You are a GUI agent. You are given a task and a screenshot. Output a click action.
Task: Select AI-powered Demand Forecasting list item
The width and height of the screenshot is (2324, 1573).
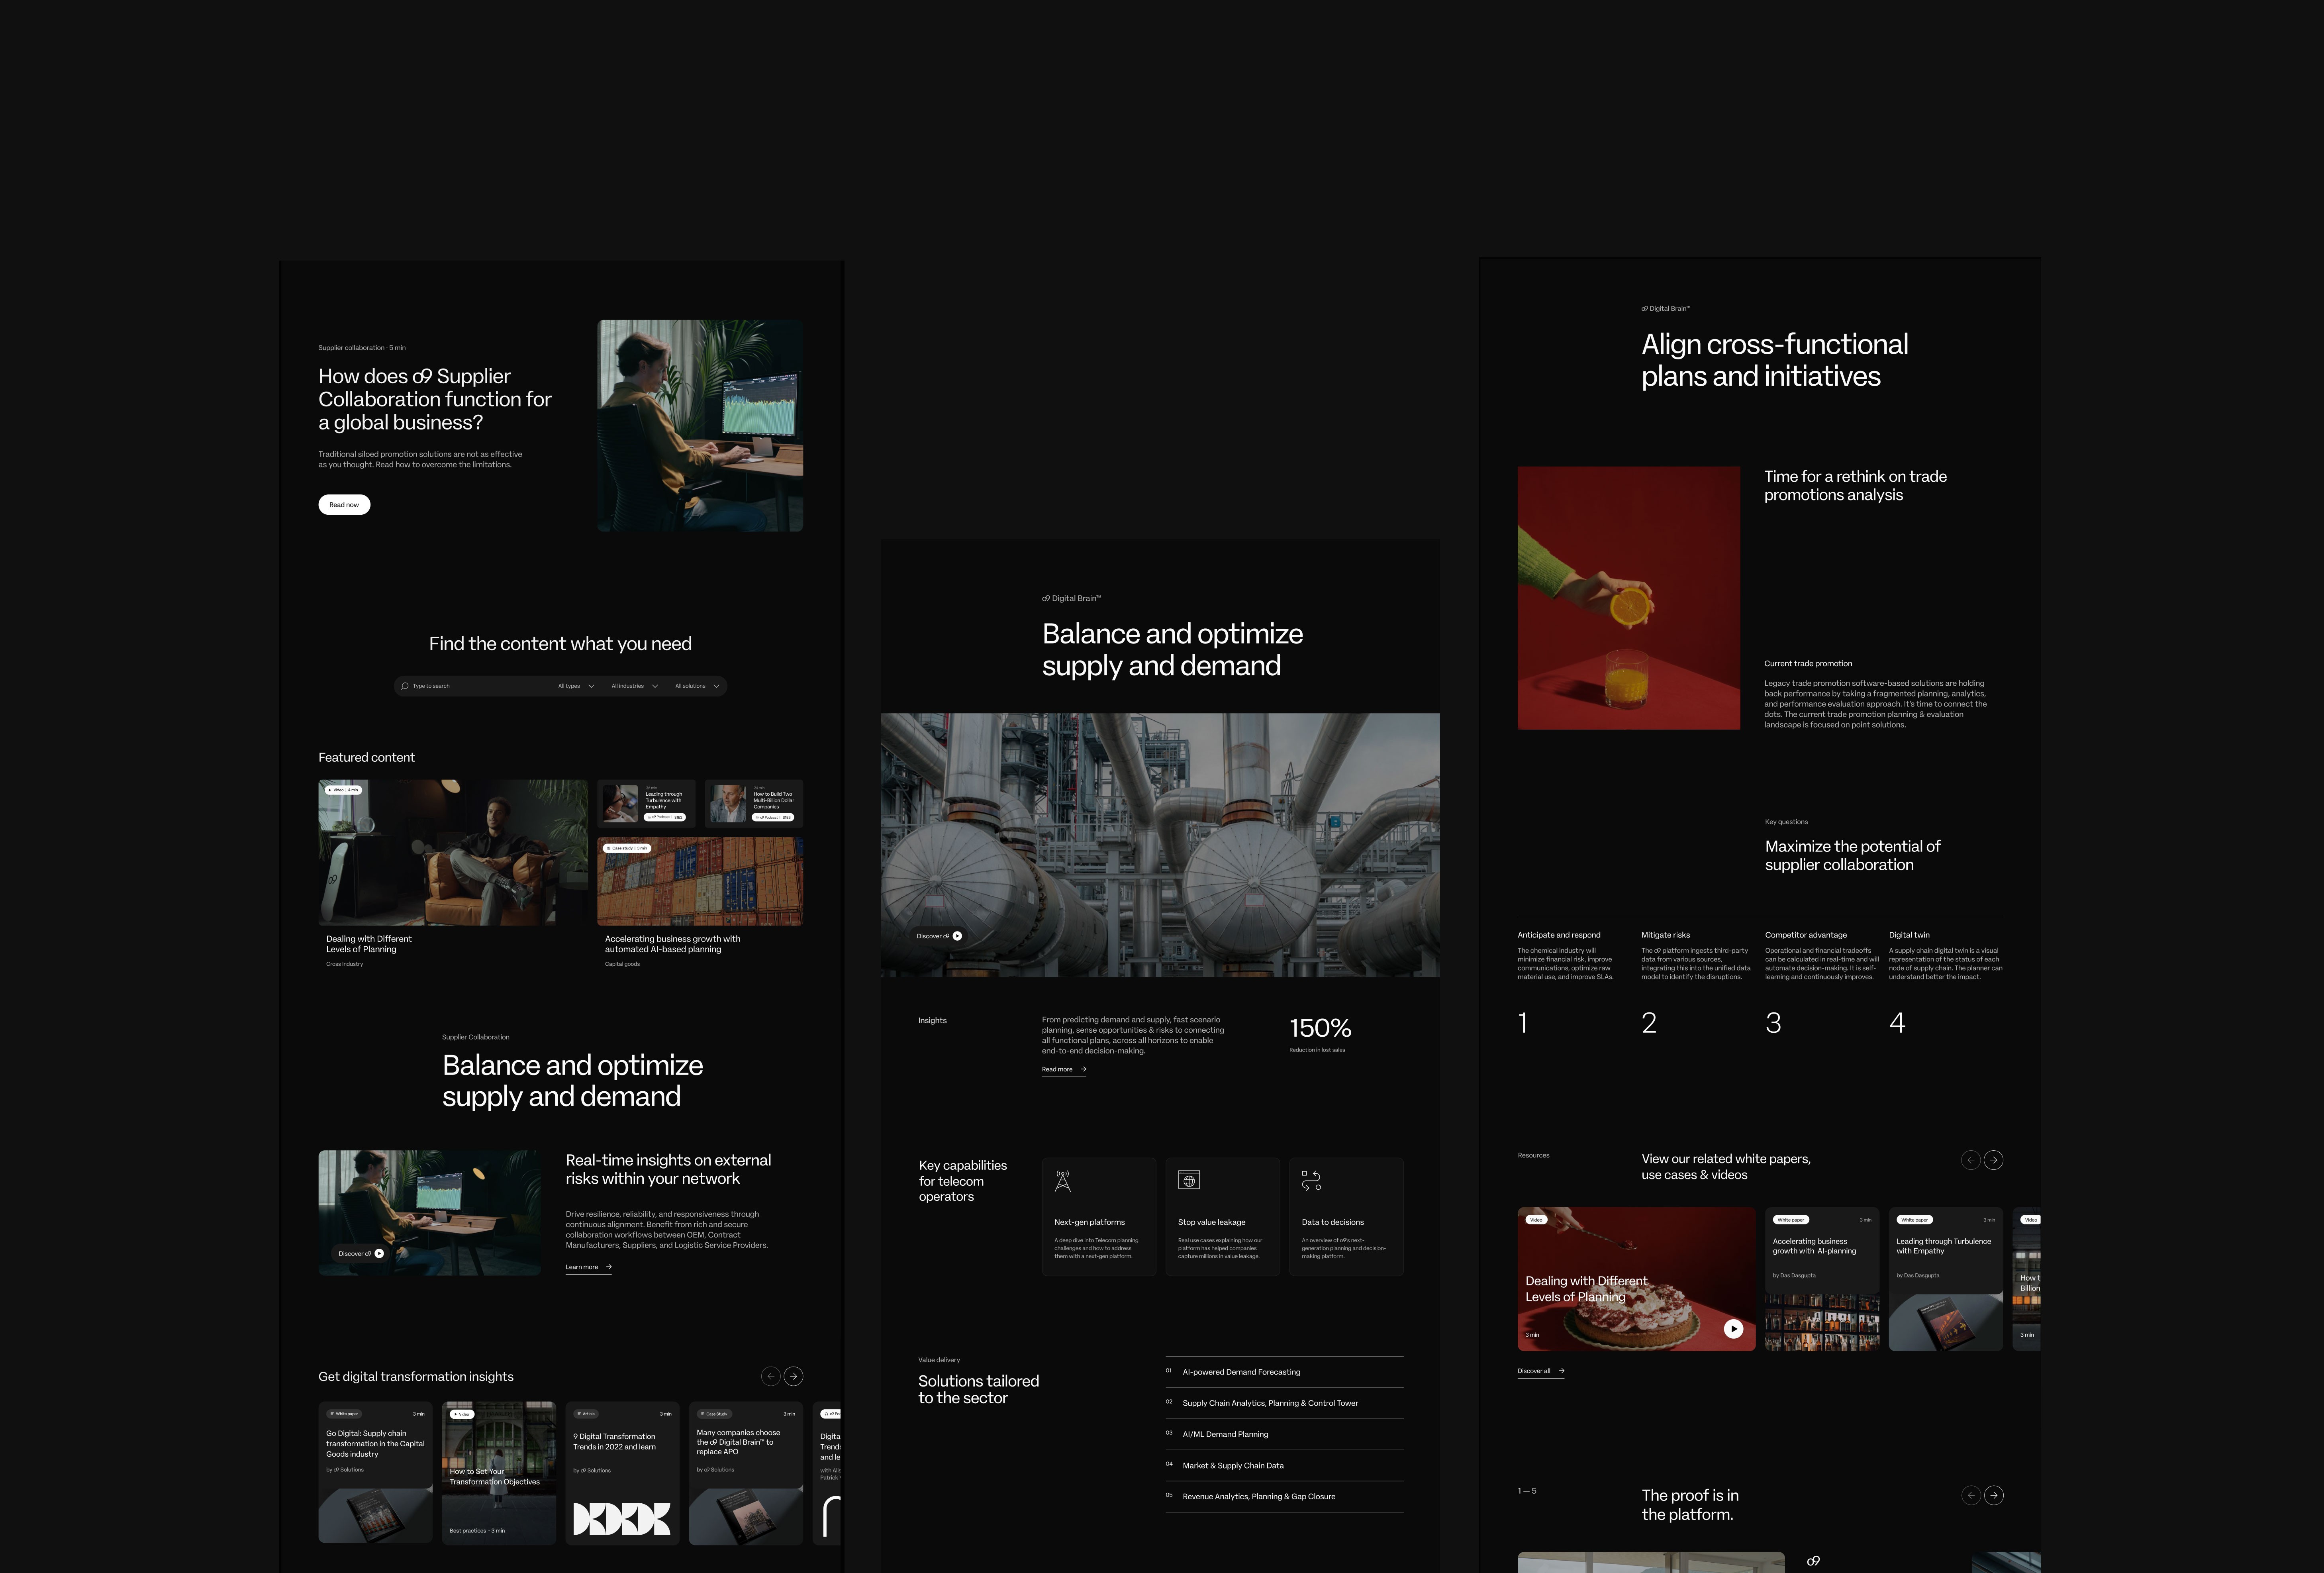1241,1372
